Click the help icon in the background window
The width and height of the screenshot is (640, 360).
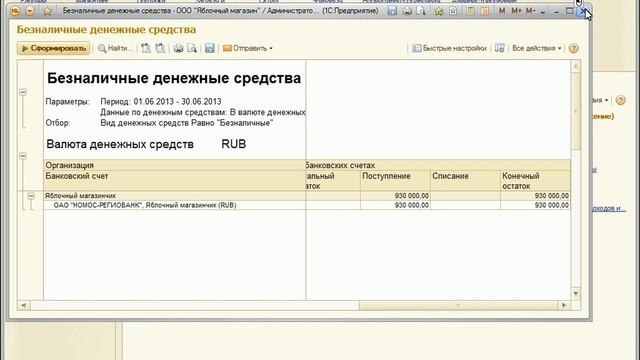point(620,100)
